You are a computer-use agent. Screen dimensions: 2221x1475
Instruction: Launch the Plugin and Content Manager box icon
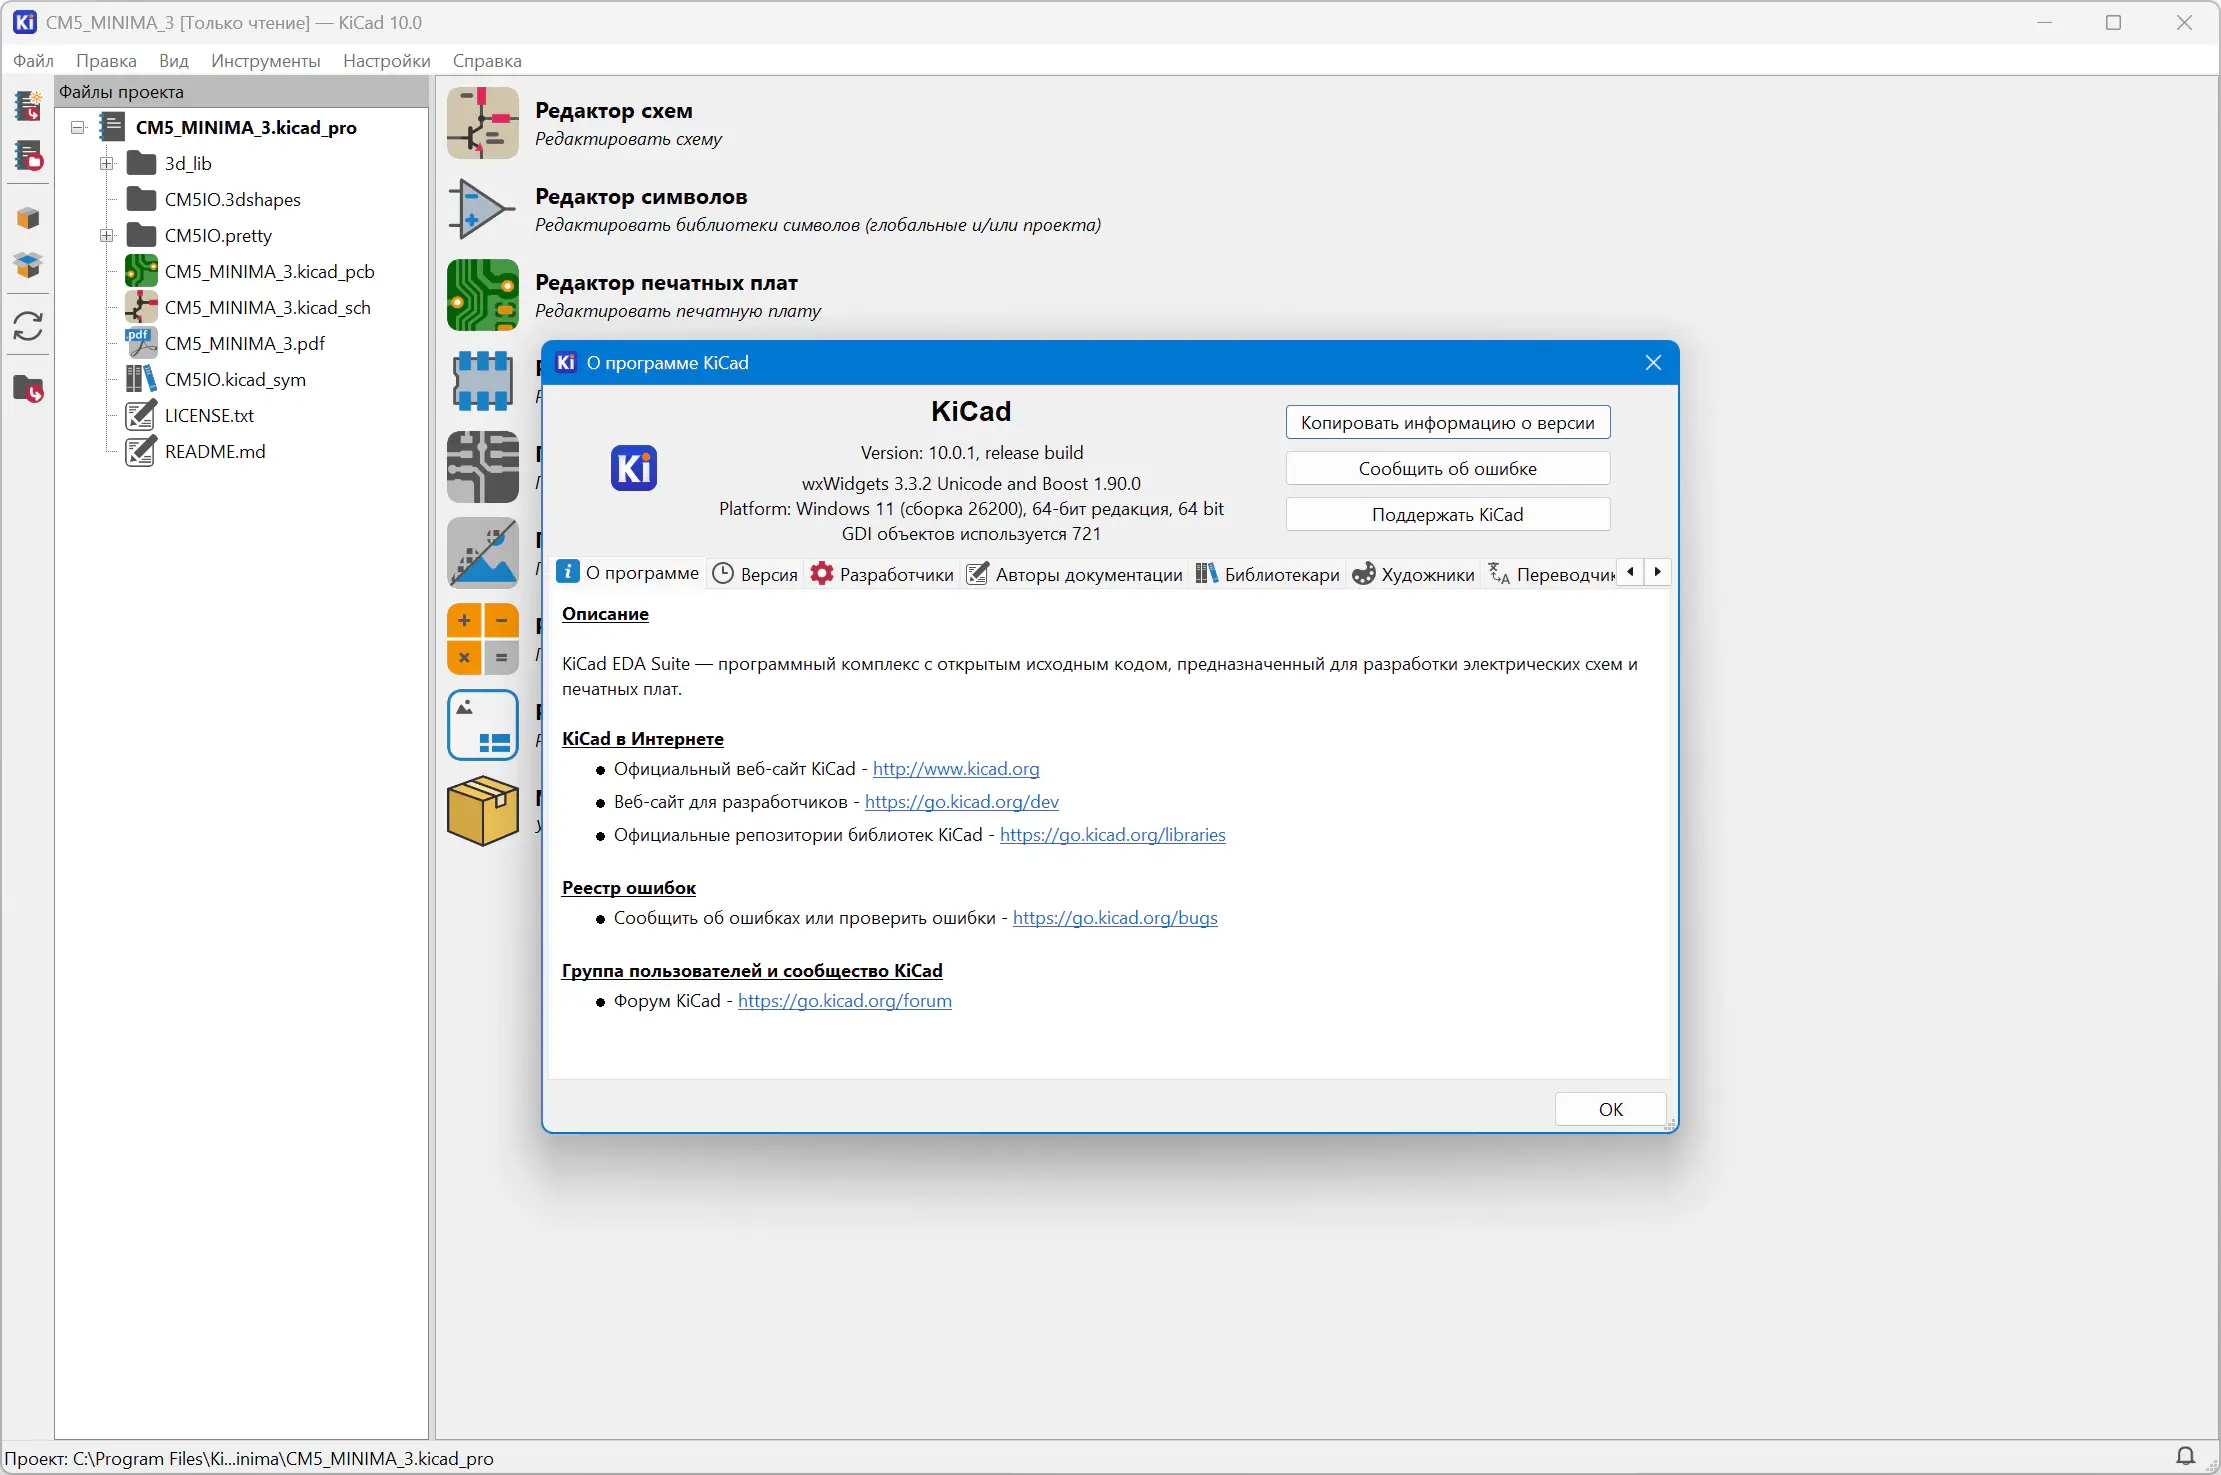click(482, 811)
